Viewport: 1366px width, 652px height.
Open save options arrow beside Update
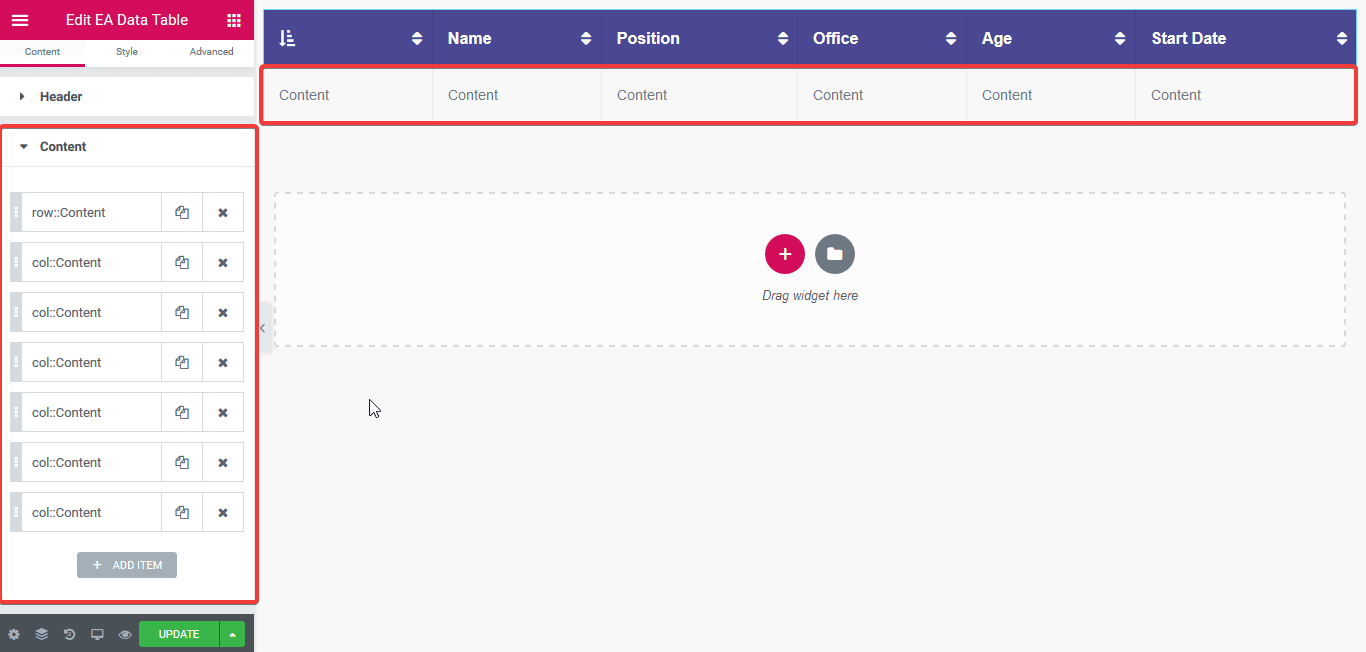pos(232,634)
